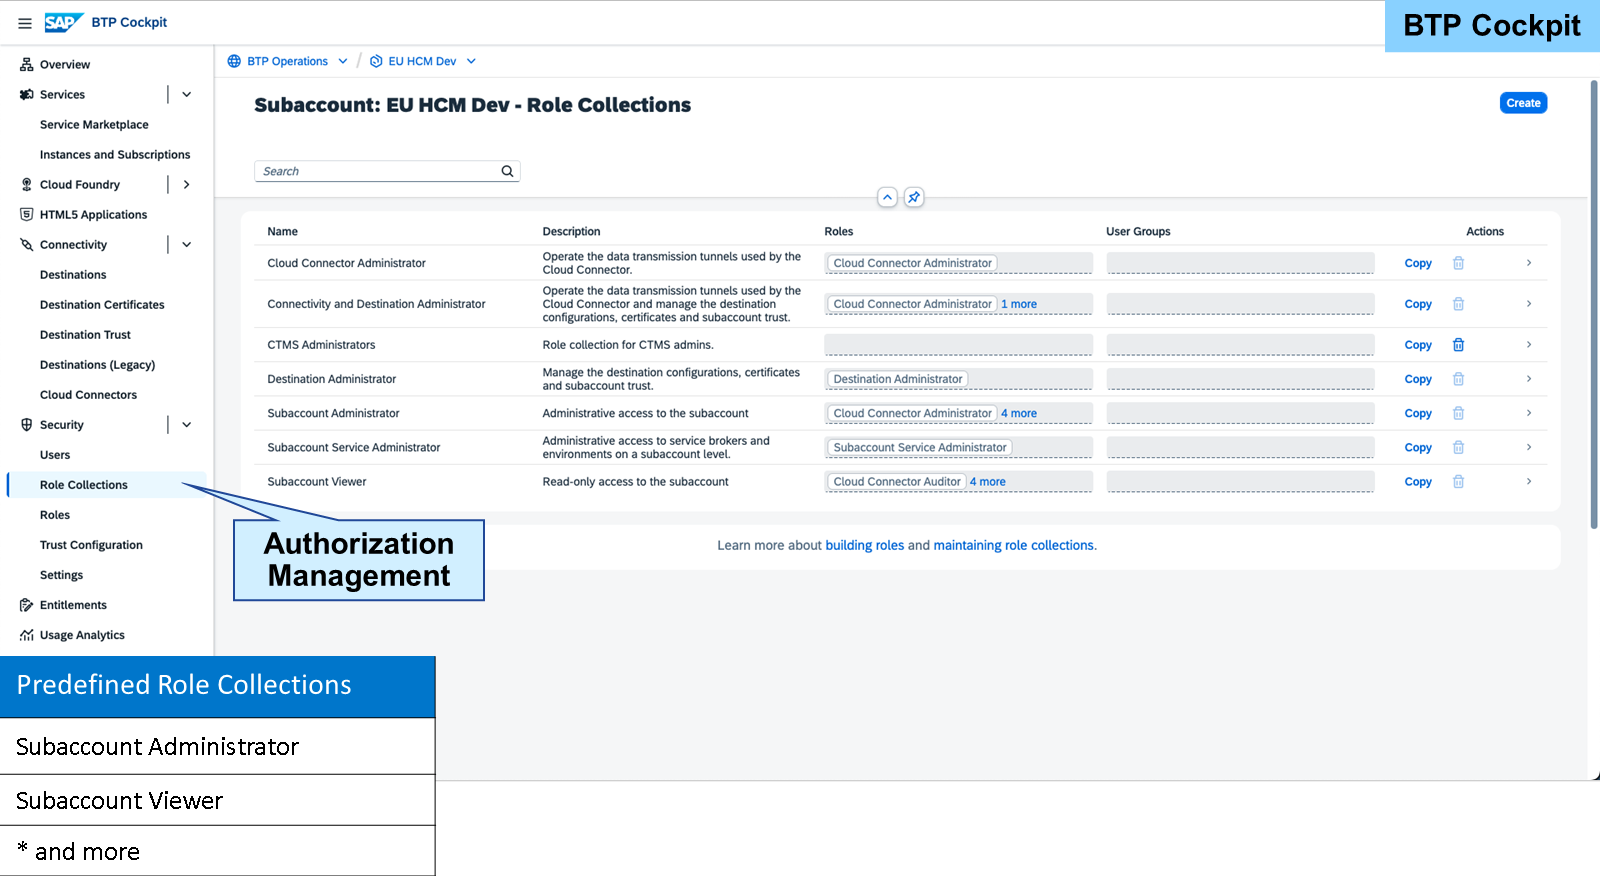Open the building roles link
The image size is (1600, 876).
click(x=864, y=545)
